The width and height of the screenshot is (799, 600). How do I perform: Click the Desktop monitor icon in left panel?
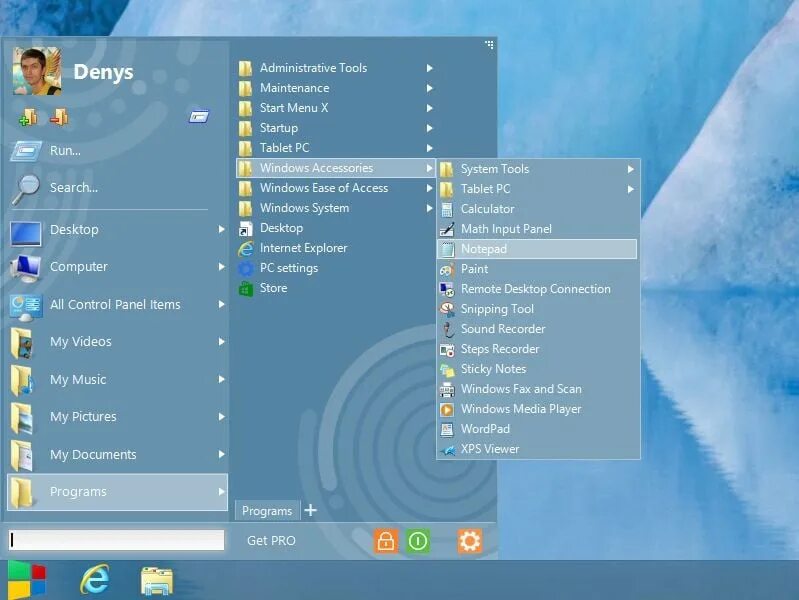[x=25, y=234]
